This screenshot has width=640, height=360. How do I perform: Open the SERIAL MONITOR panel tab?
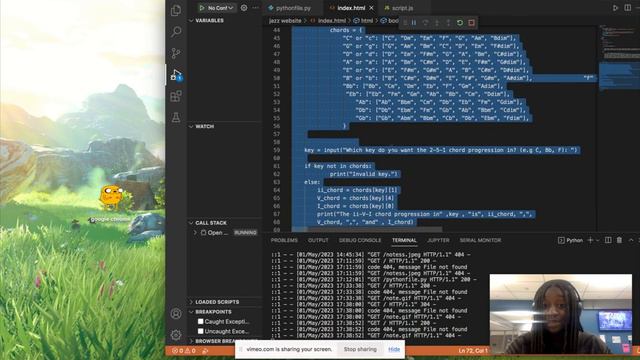pos(480,240)
